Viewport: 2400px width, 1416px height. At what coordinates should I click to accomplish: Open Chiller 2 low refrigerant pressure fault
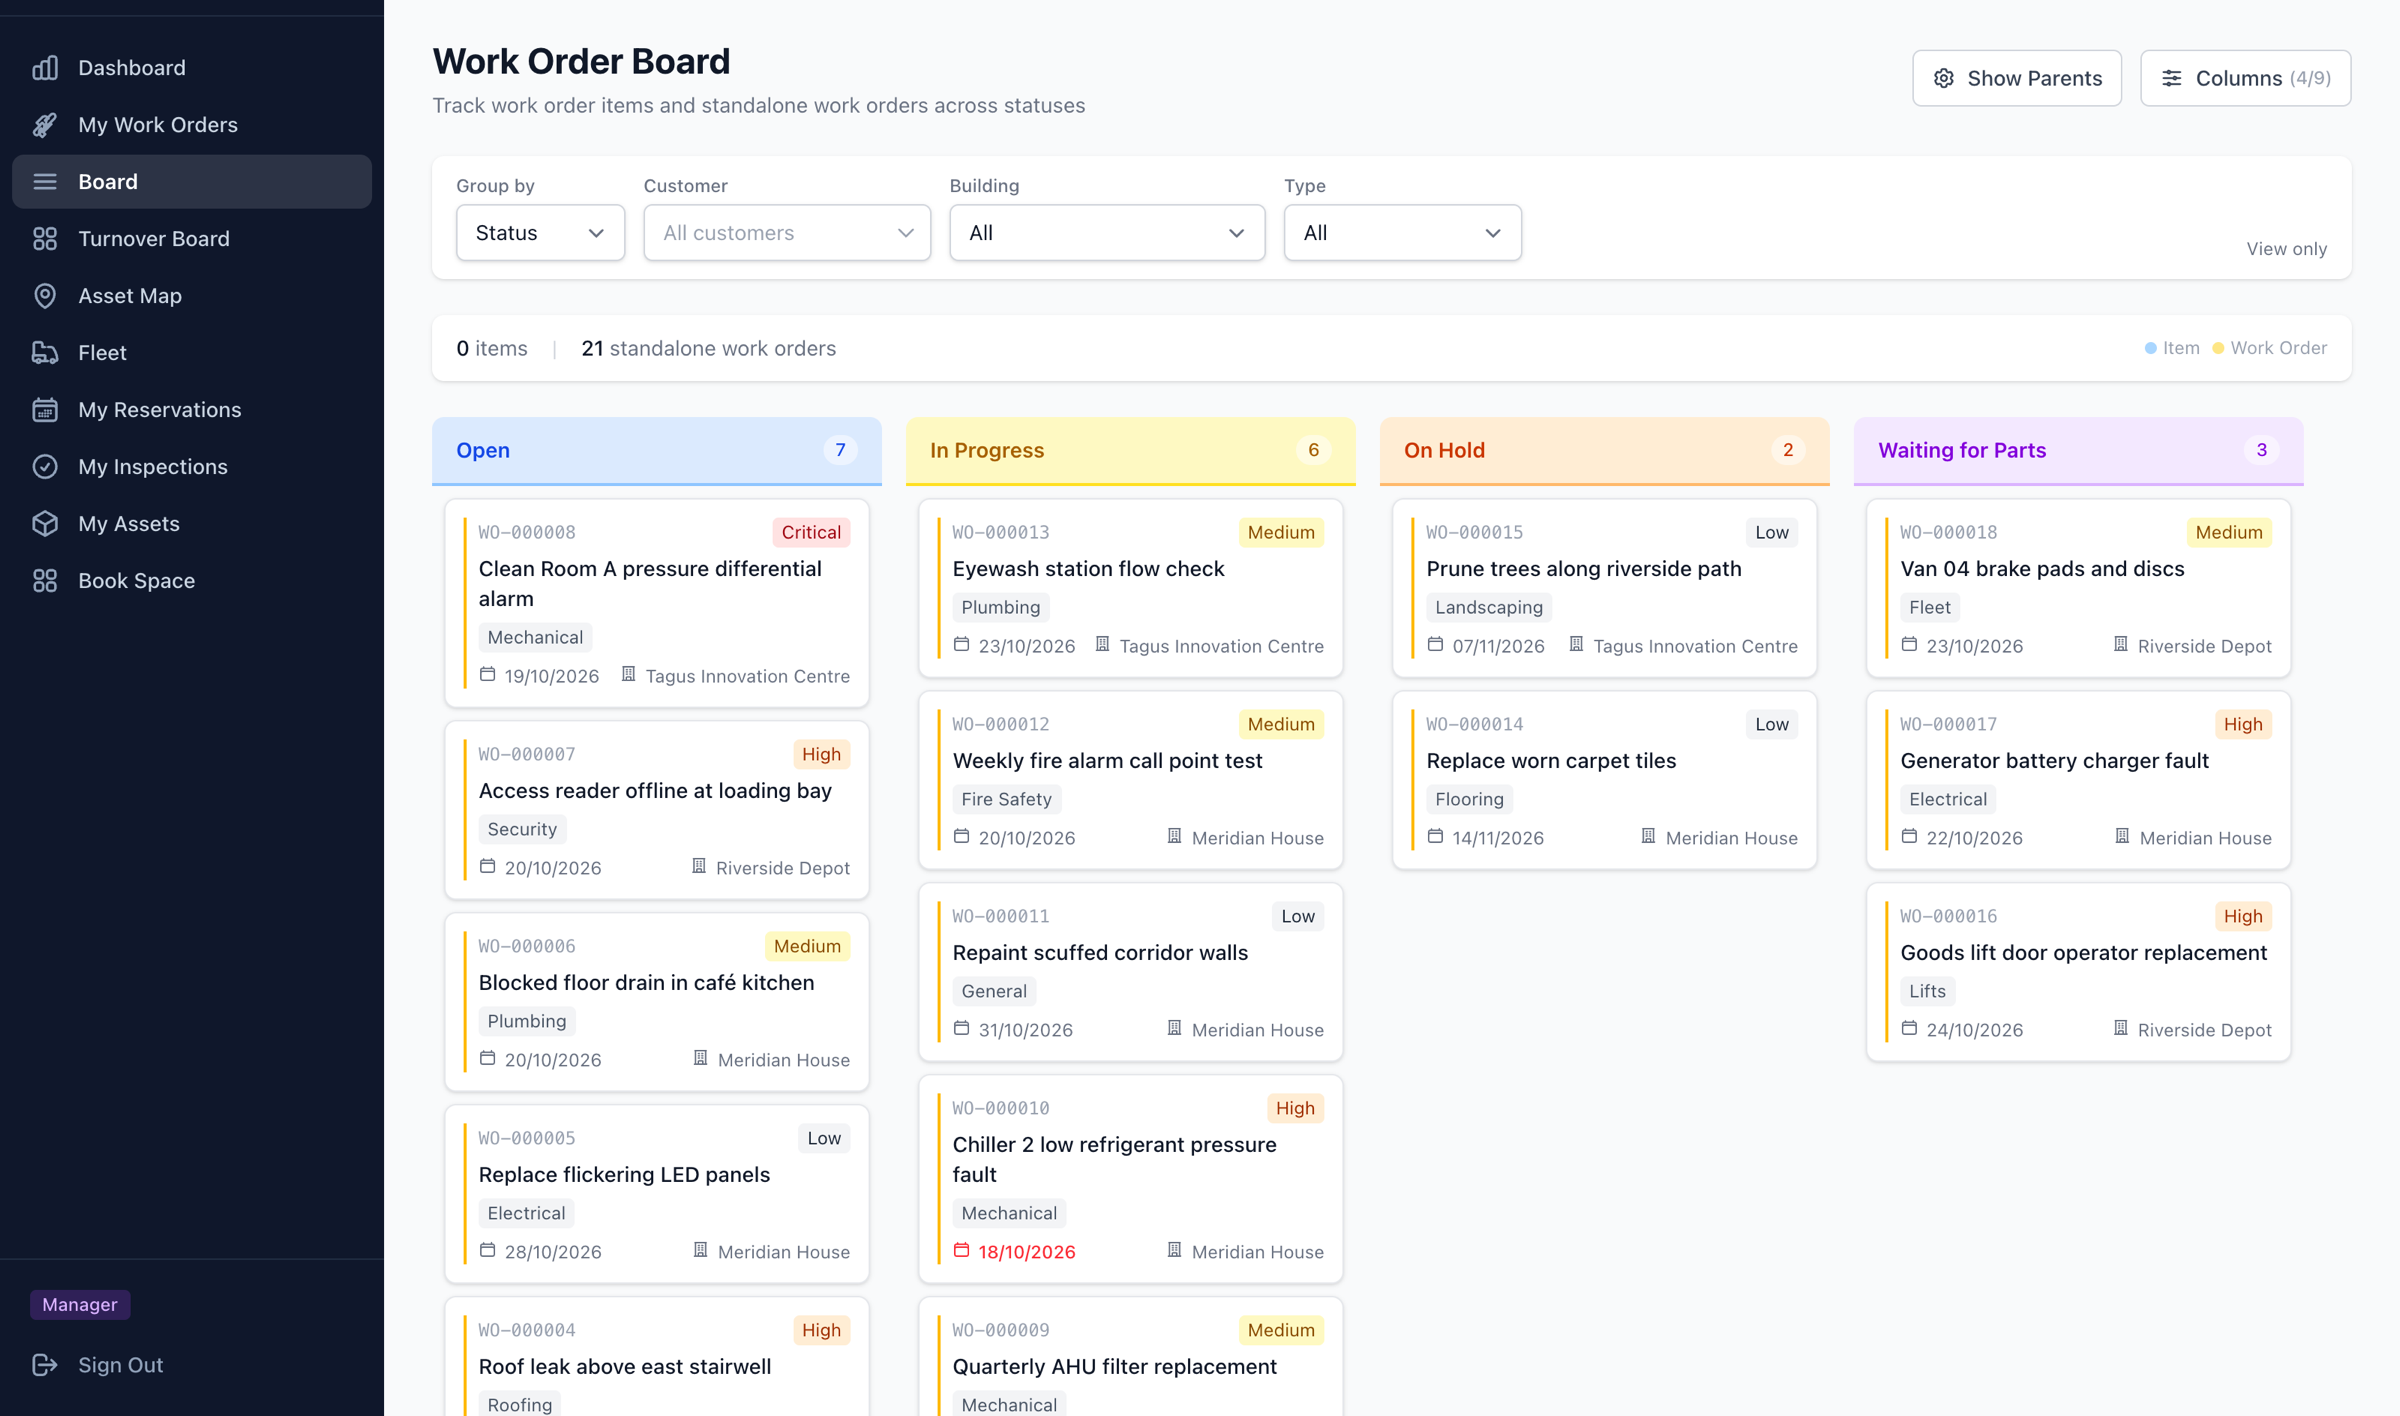(1130, 1180)
